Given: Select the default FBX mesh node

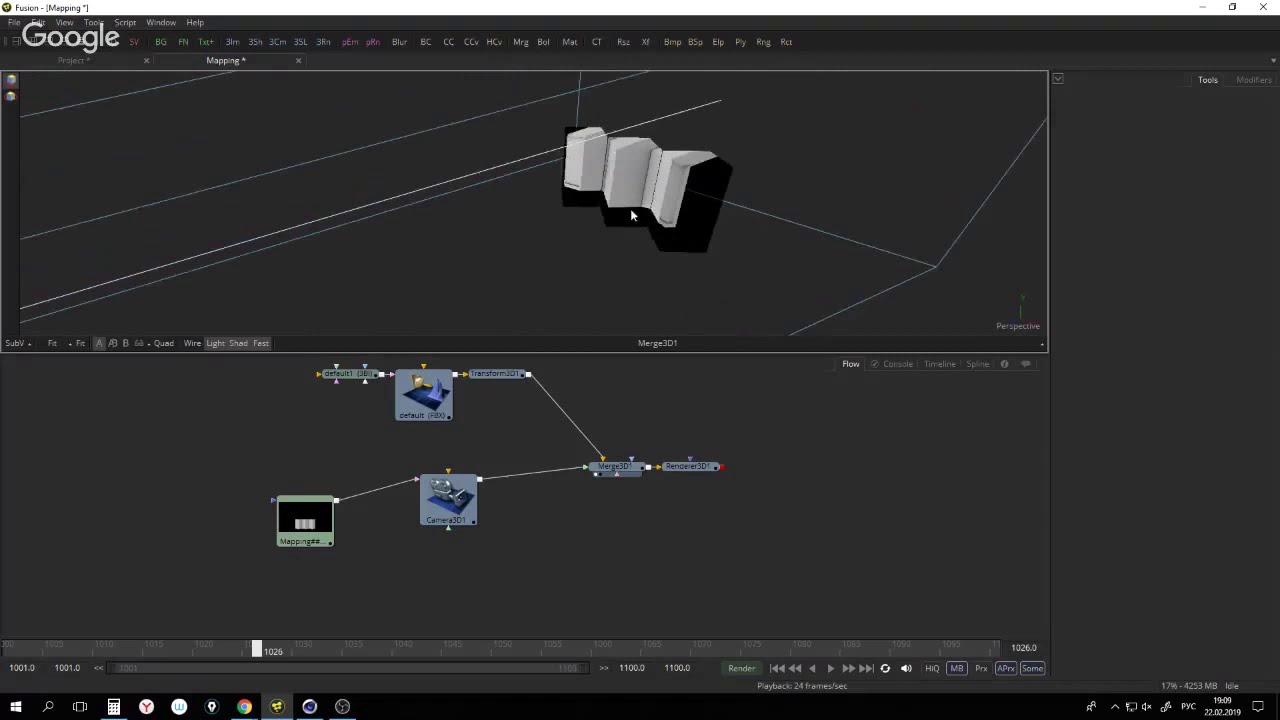Looking at the screenshot, I should (x=424, y=394).
